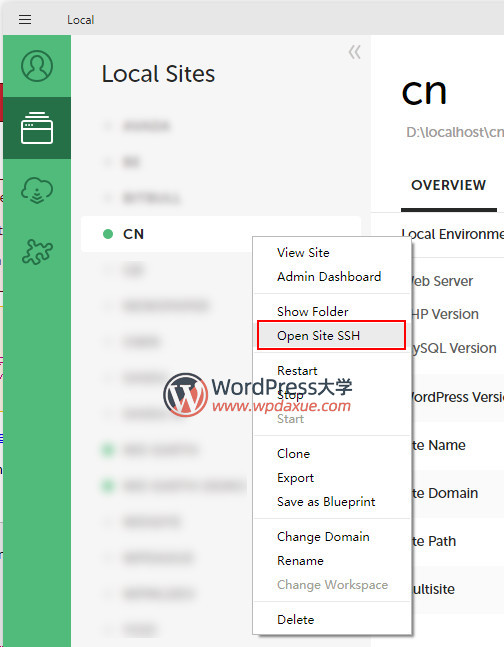Choose Restart from the context menu
The width and height of the screenshot is (504, 647).
pyautogui.click(x=297, y=371)
